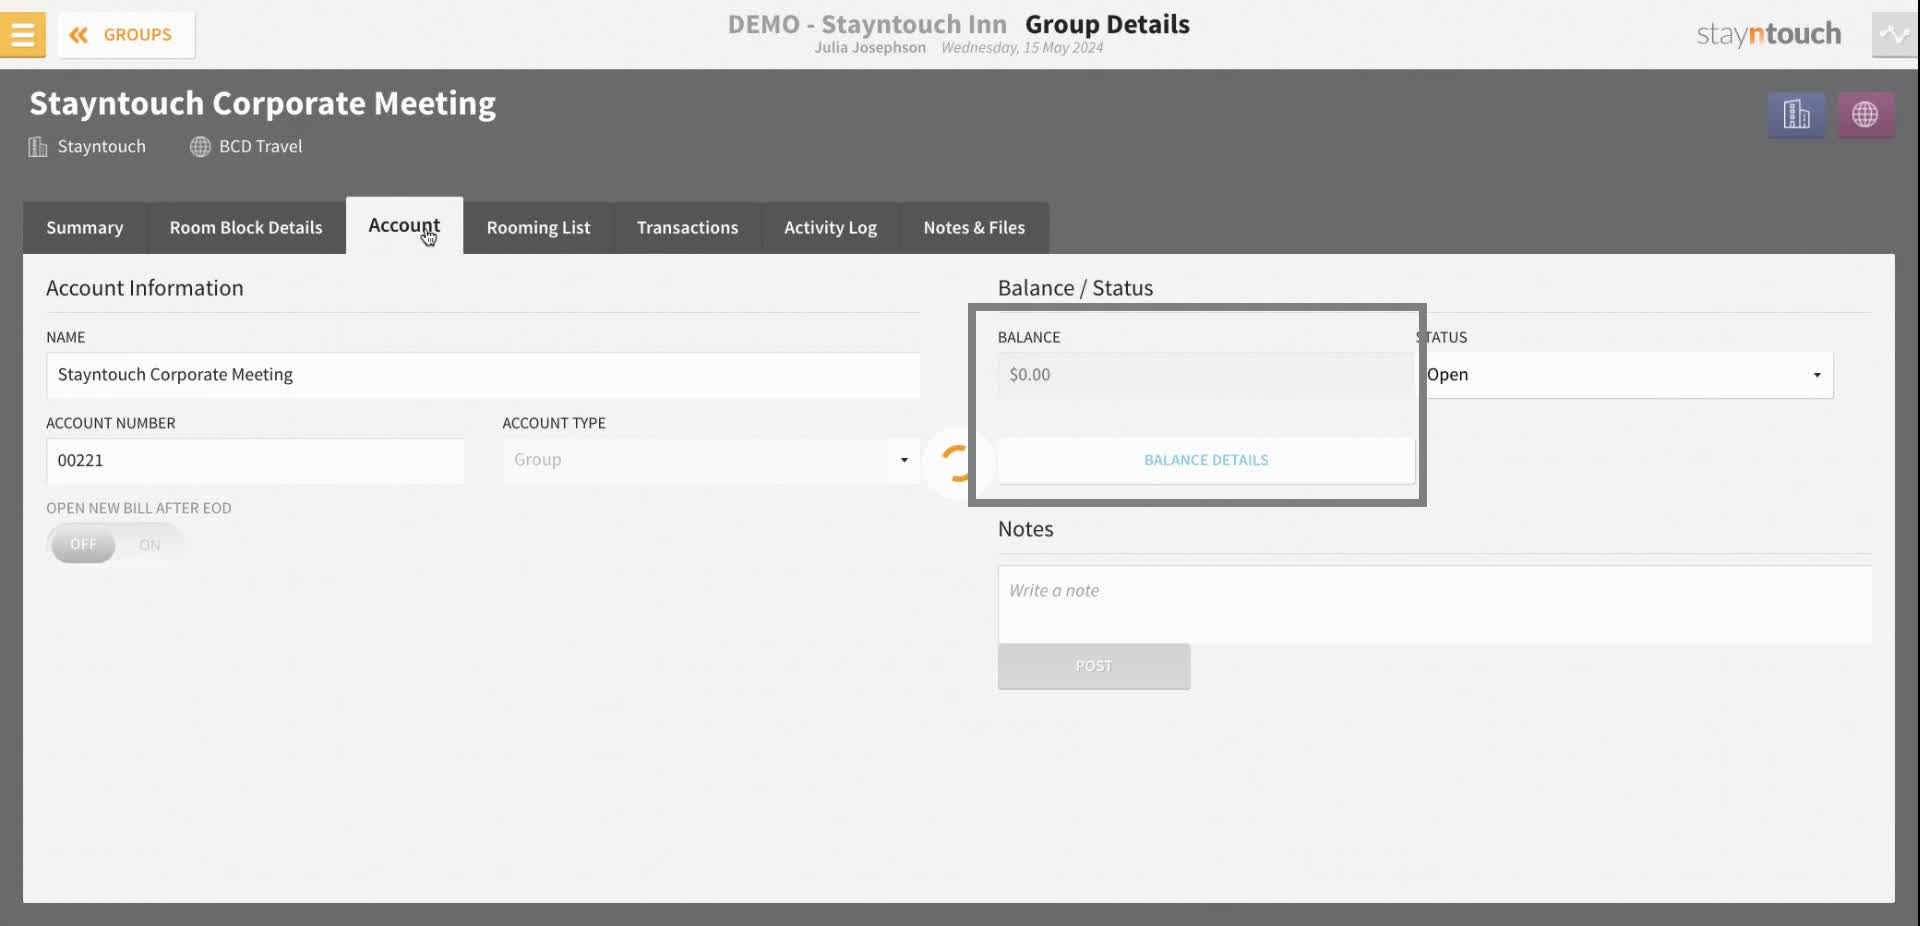The image size is (1920, 926).
Task: Click the Account Number field
Action: click(255, 461)
